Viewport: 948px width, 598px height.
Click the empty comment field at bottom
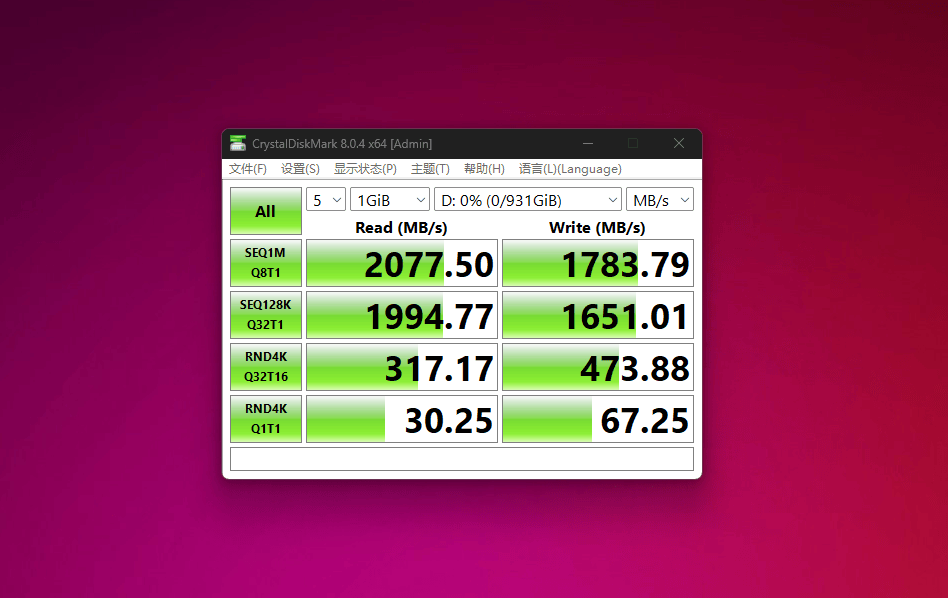[x=461, y=459]
